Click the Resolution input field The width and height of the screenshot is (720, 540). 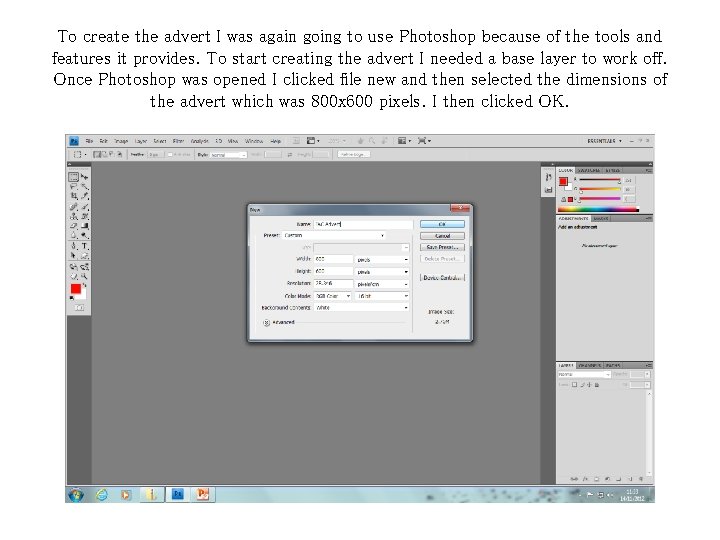tap(333, 284)
